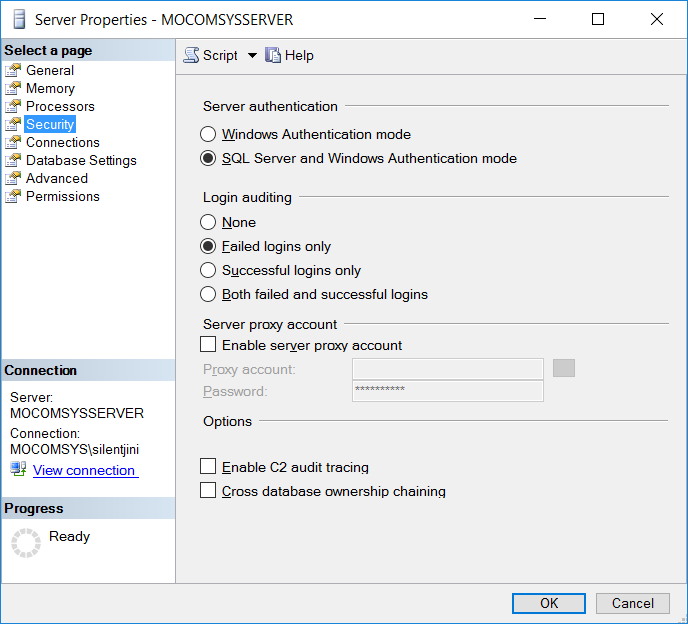Select the highlighted Security page
This screenshot has height=624, width=688.
click(50, 124)
